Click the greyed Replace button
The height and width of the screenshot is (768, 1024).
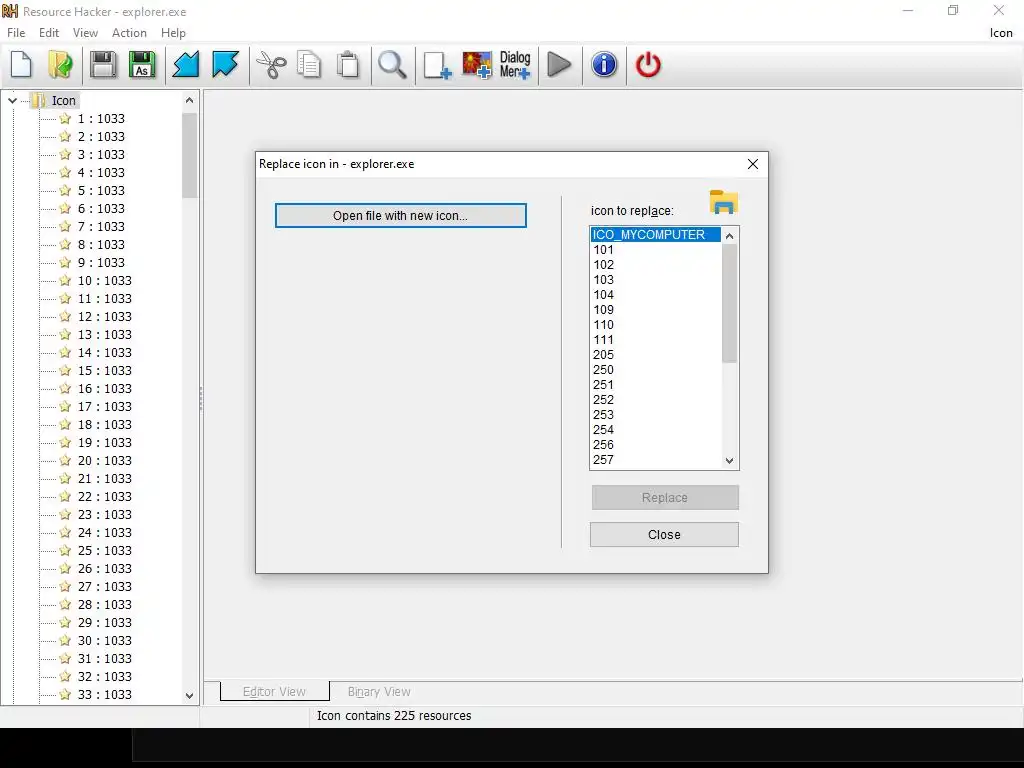click(665, 498)
